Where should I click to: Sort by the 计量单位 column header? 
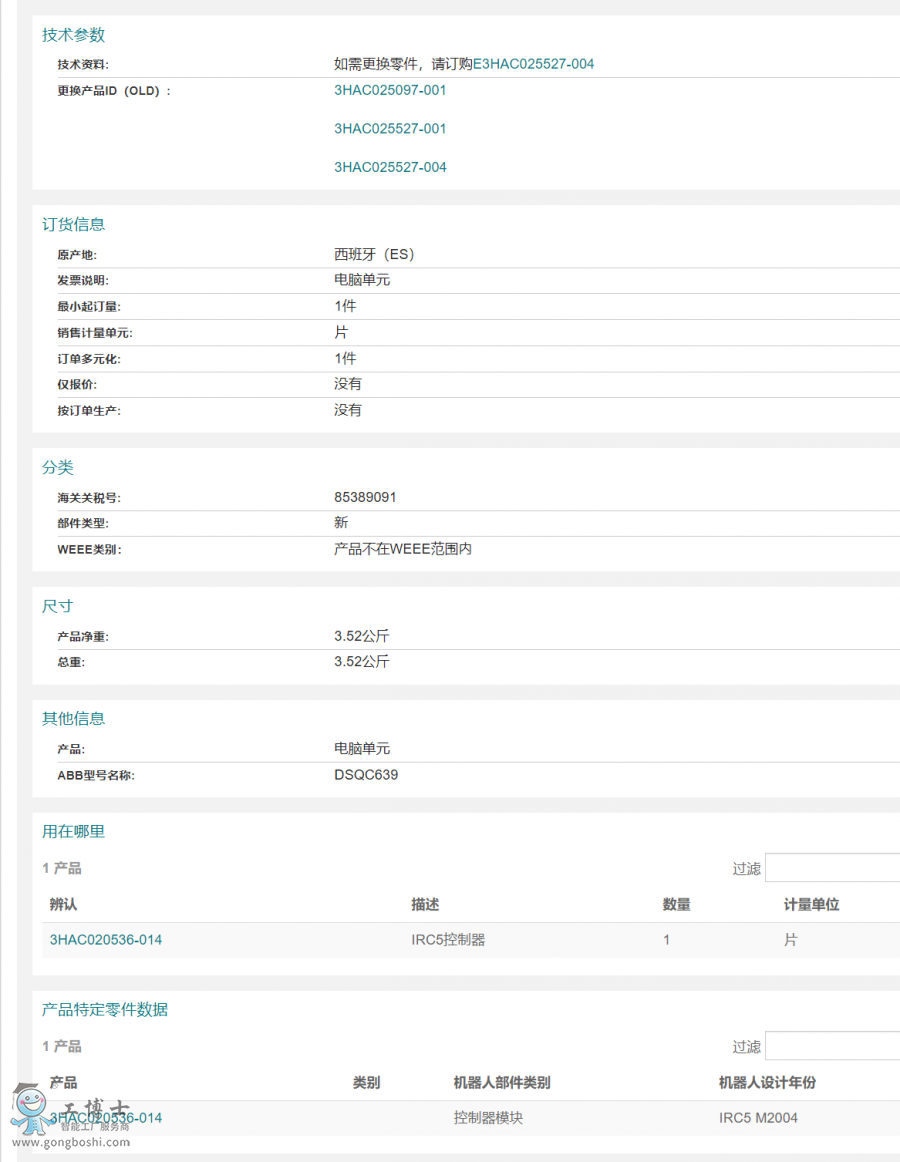812,904
